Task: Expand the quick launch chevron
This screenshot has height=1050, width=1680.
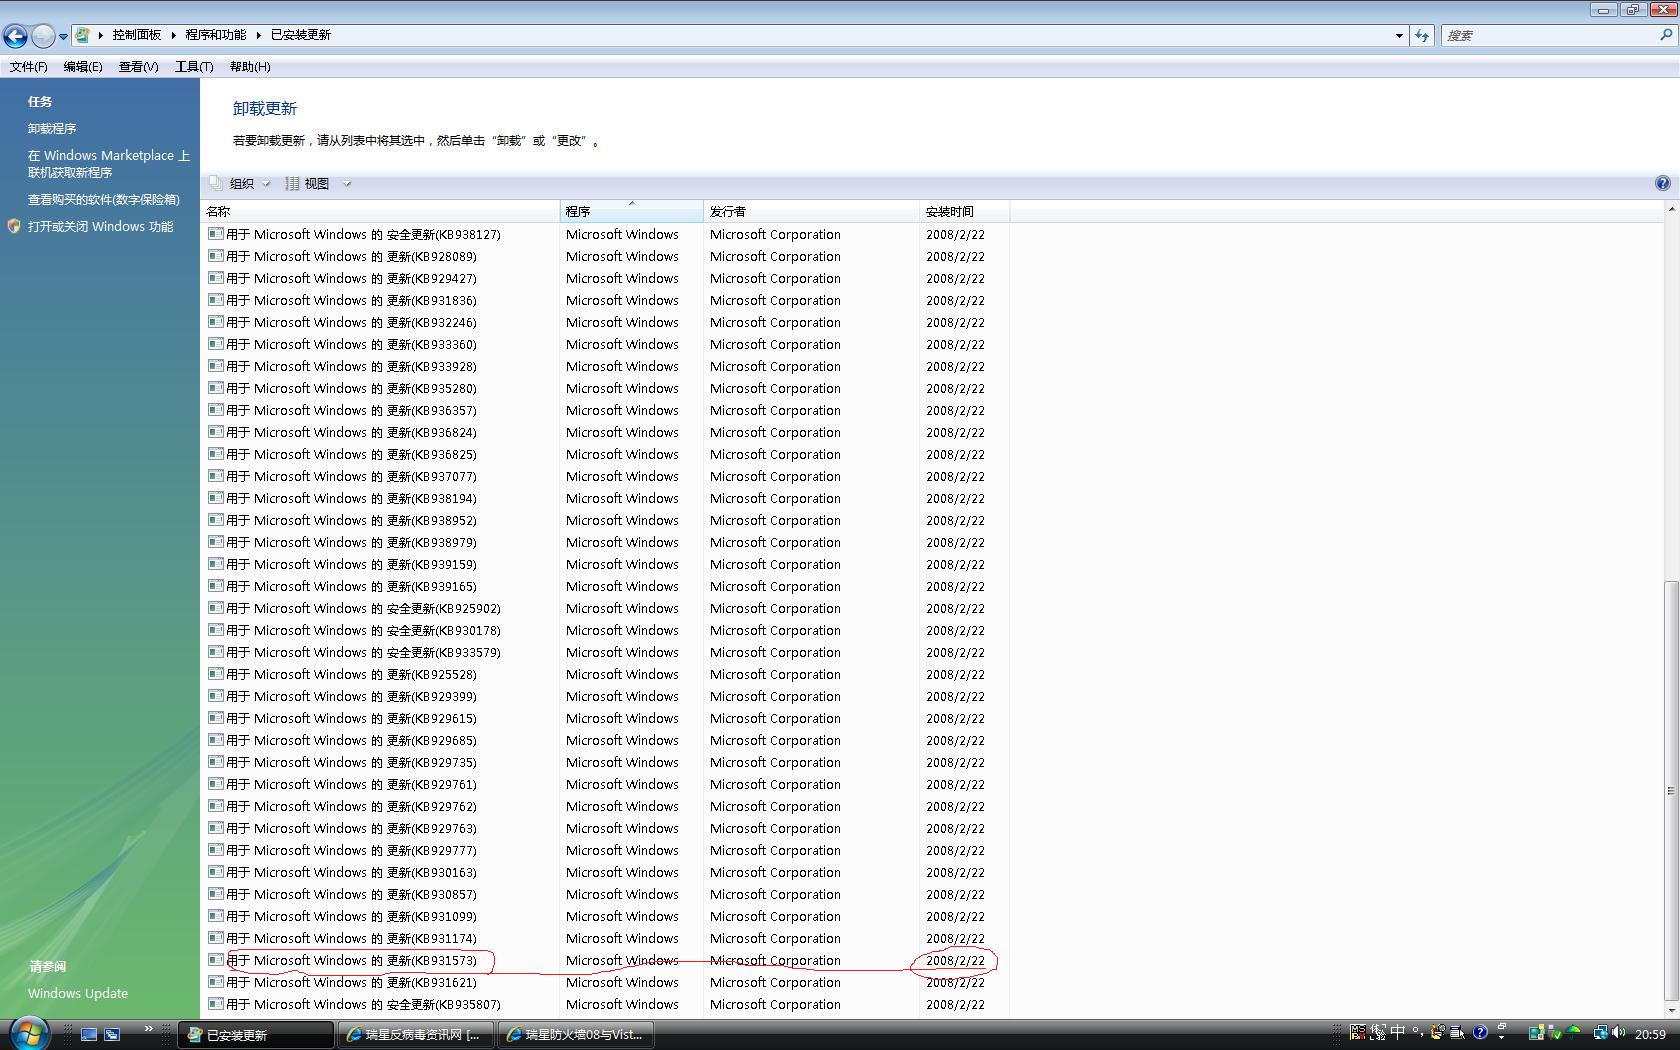Action: point(149,1029)
